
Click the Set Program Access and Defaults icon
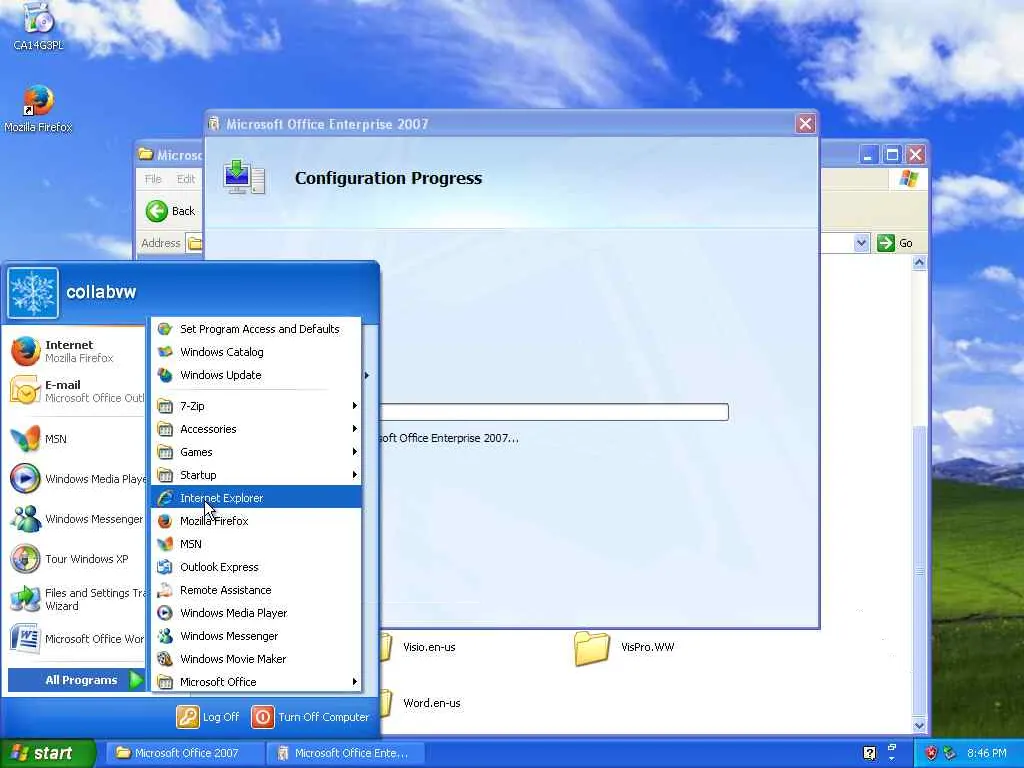(165, 329)
